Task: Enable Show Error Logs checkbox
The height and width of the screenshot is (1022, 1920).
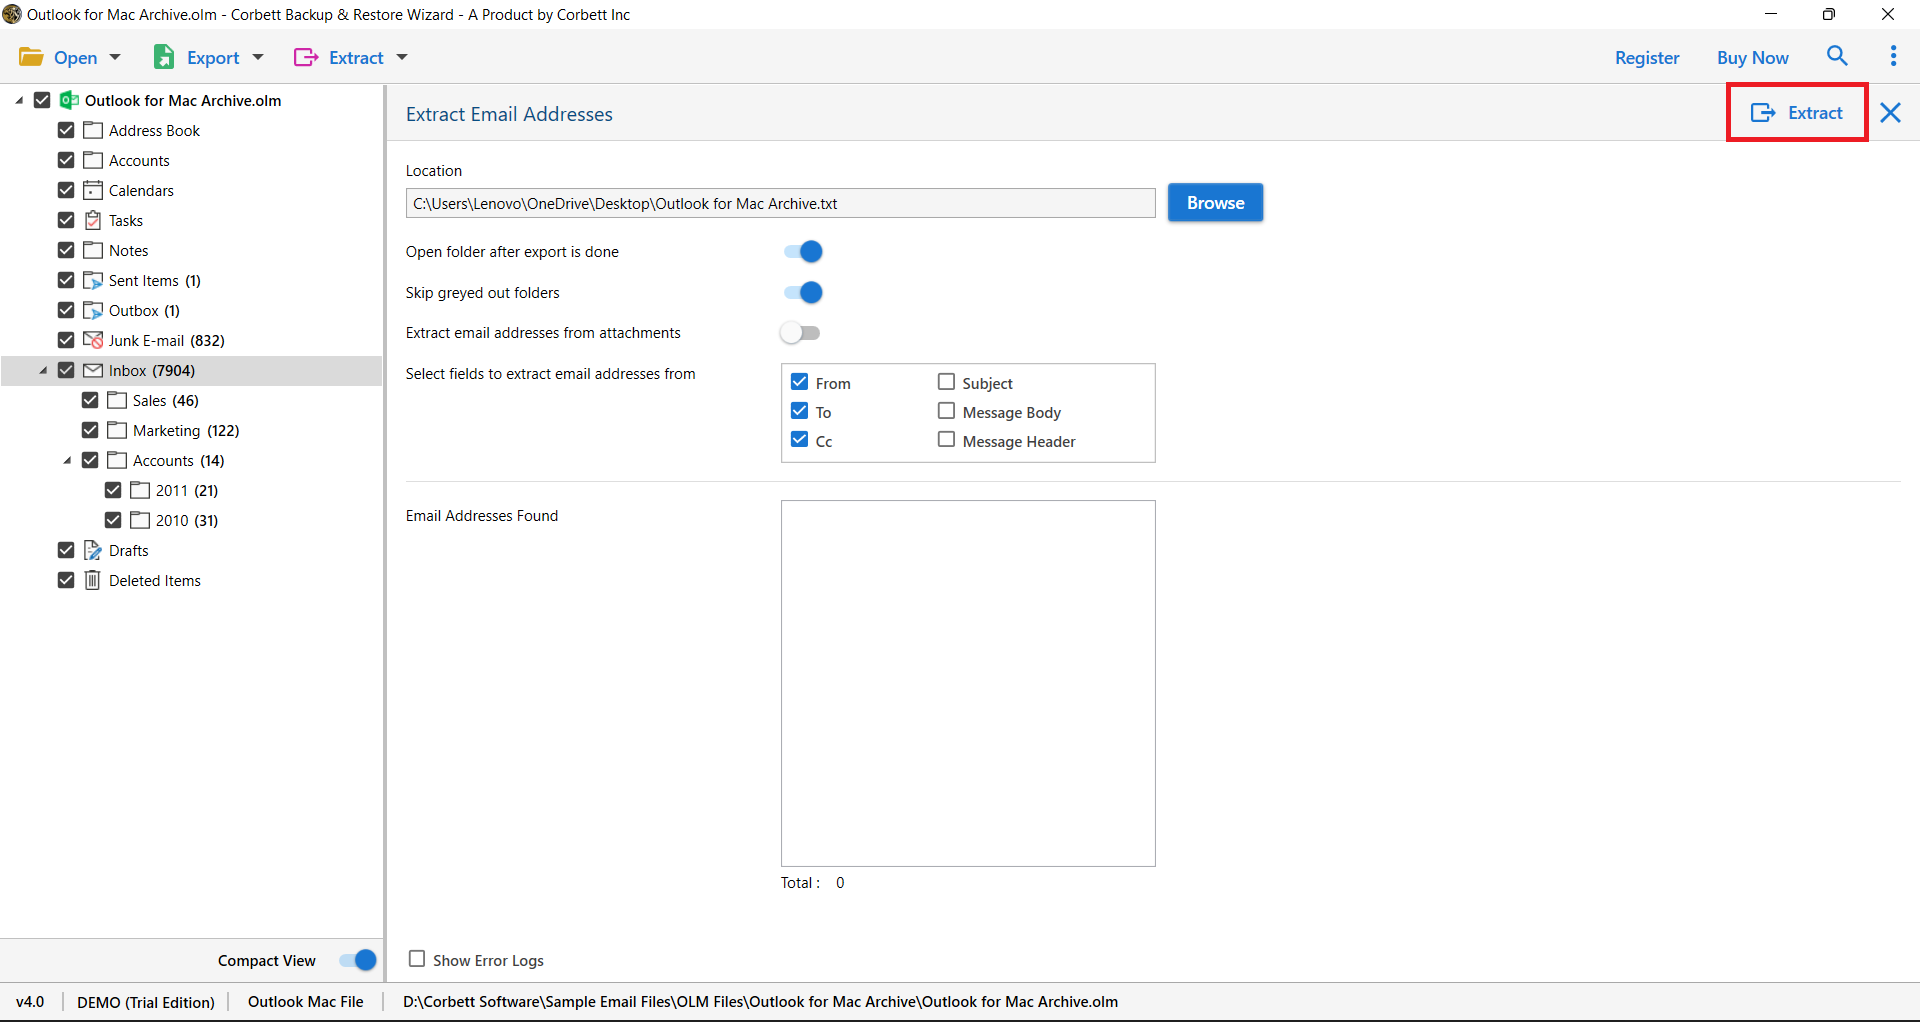Action: (417, 958)
